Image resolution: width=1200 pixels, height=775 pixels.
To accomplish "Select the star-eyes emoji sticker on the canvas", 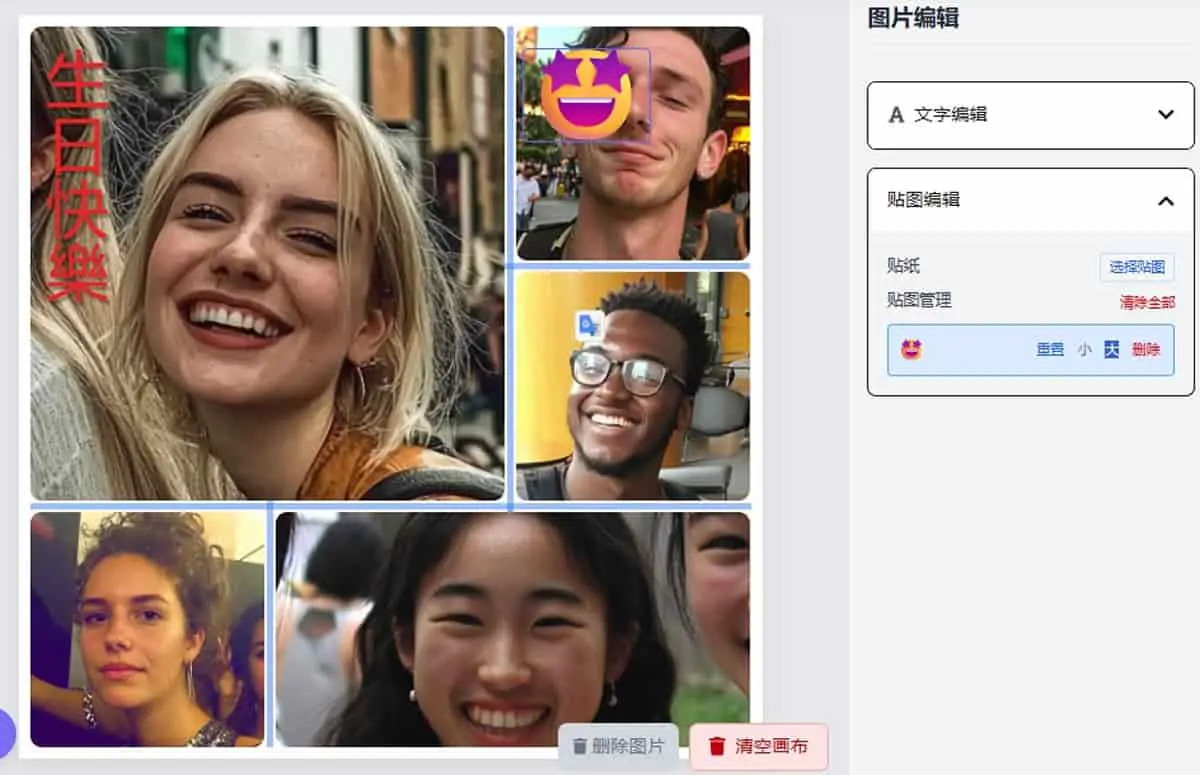I will [x=587, y=94].
